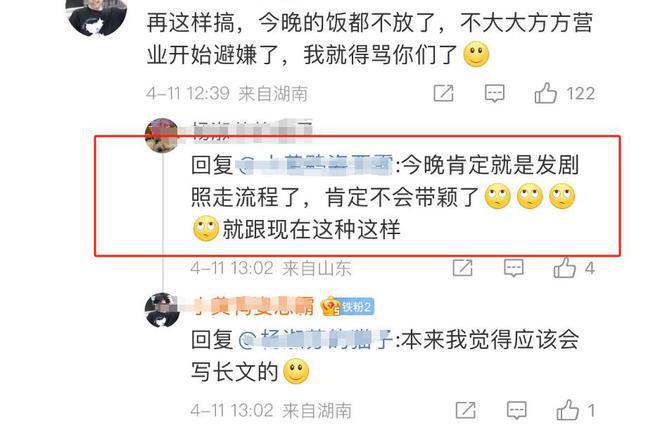
Task: Open the top commenter's avatar
Action: point(97,15)
